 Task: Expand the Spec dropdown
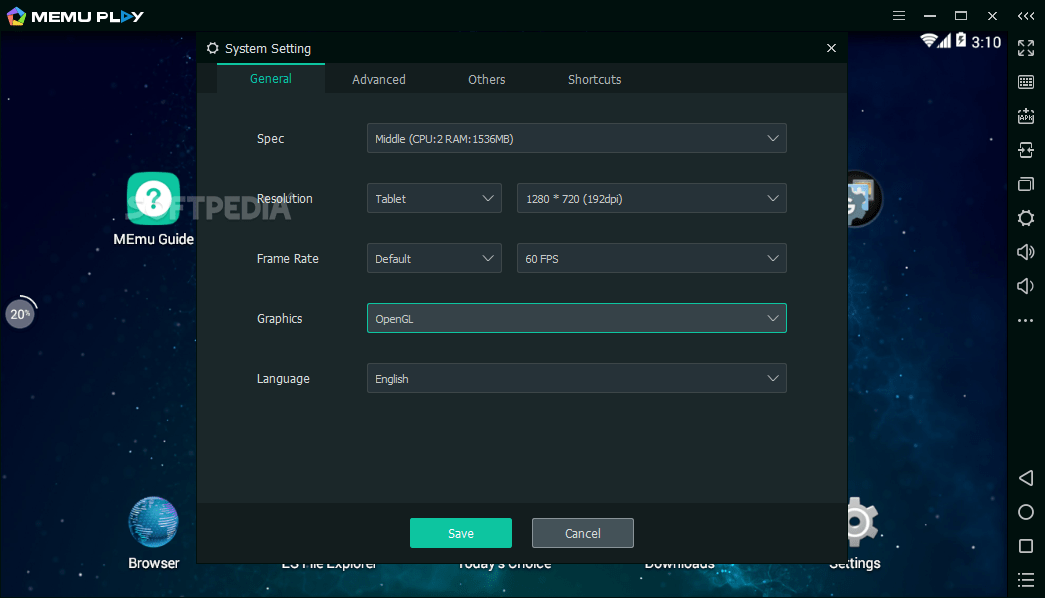(x=576, y=138)
